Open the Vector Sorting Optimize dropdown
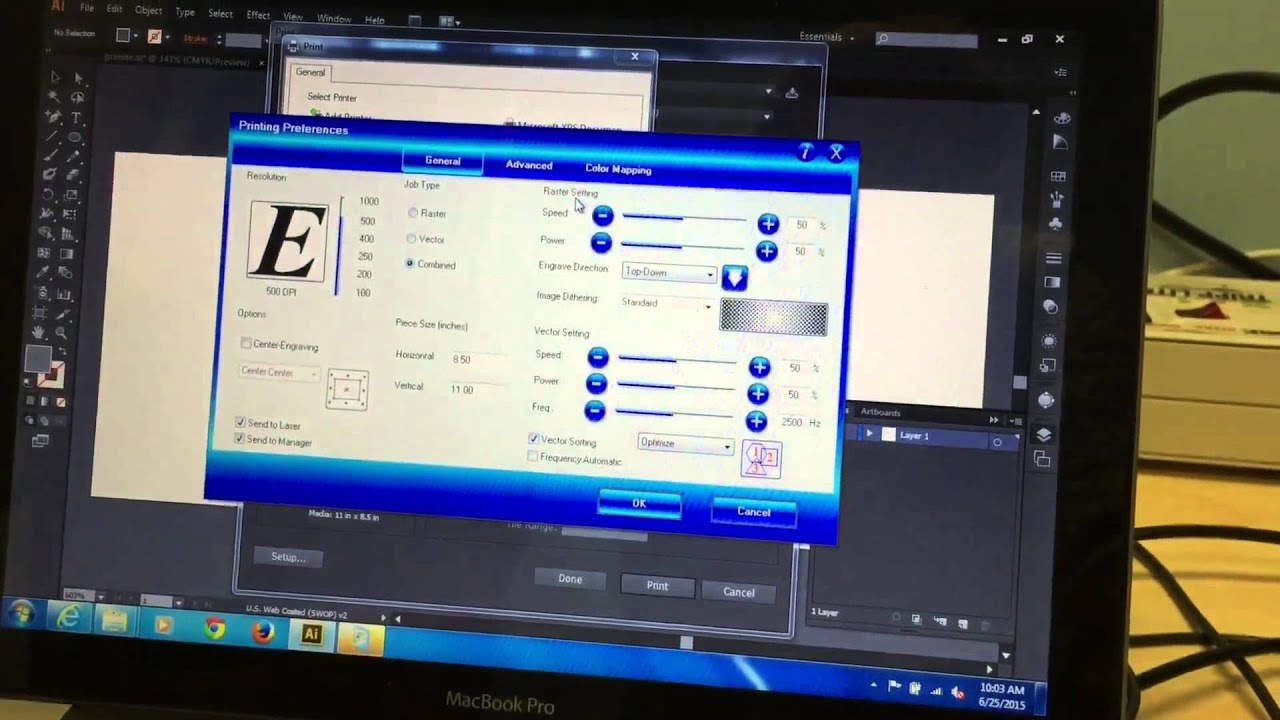The height and width of the screenshot is (720, 1280). 685,444
